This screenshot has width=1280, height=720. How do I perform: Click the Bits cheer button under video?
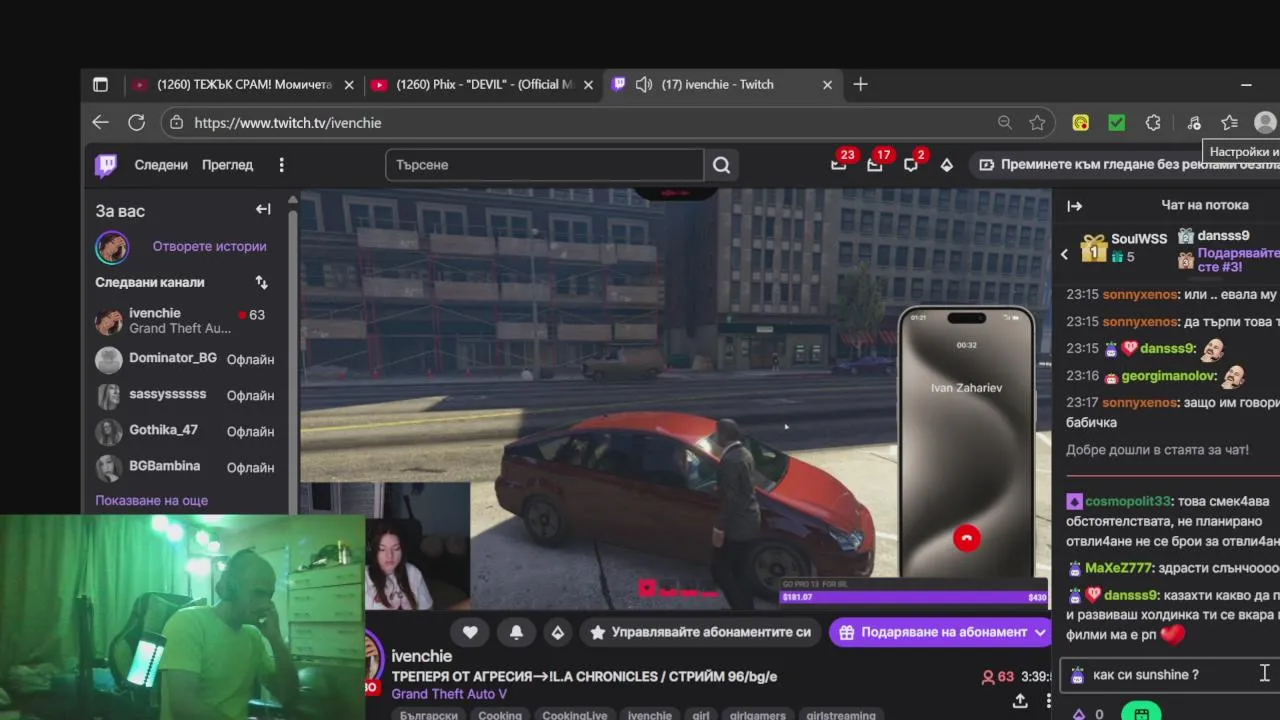click(x=558, y=632)
